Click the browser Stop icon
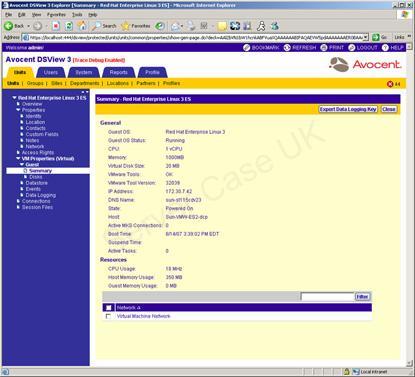Viewport: 415px width, 377px height. (x=56, y=26)
